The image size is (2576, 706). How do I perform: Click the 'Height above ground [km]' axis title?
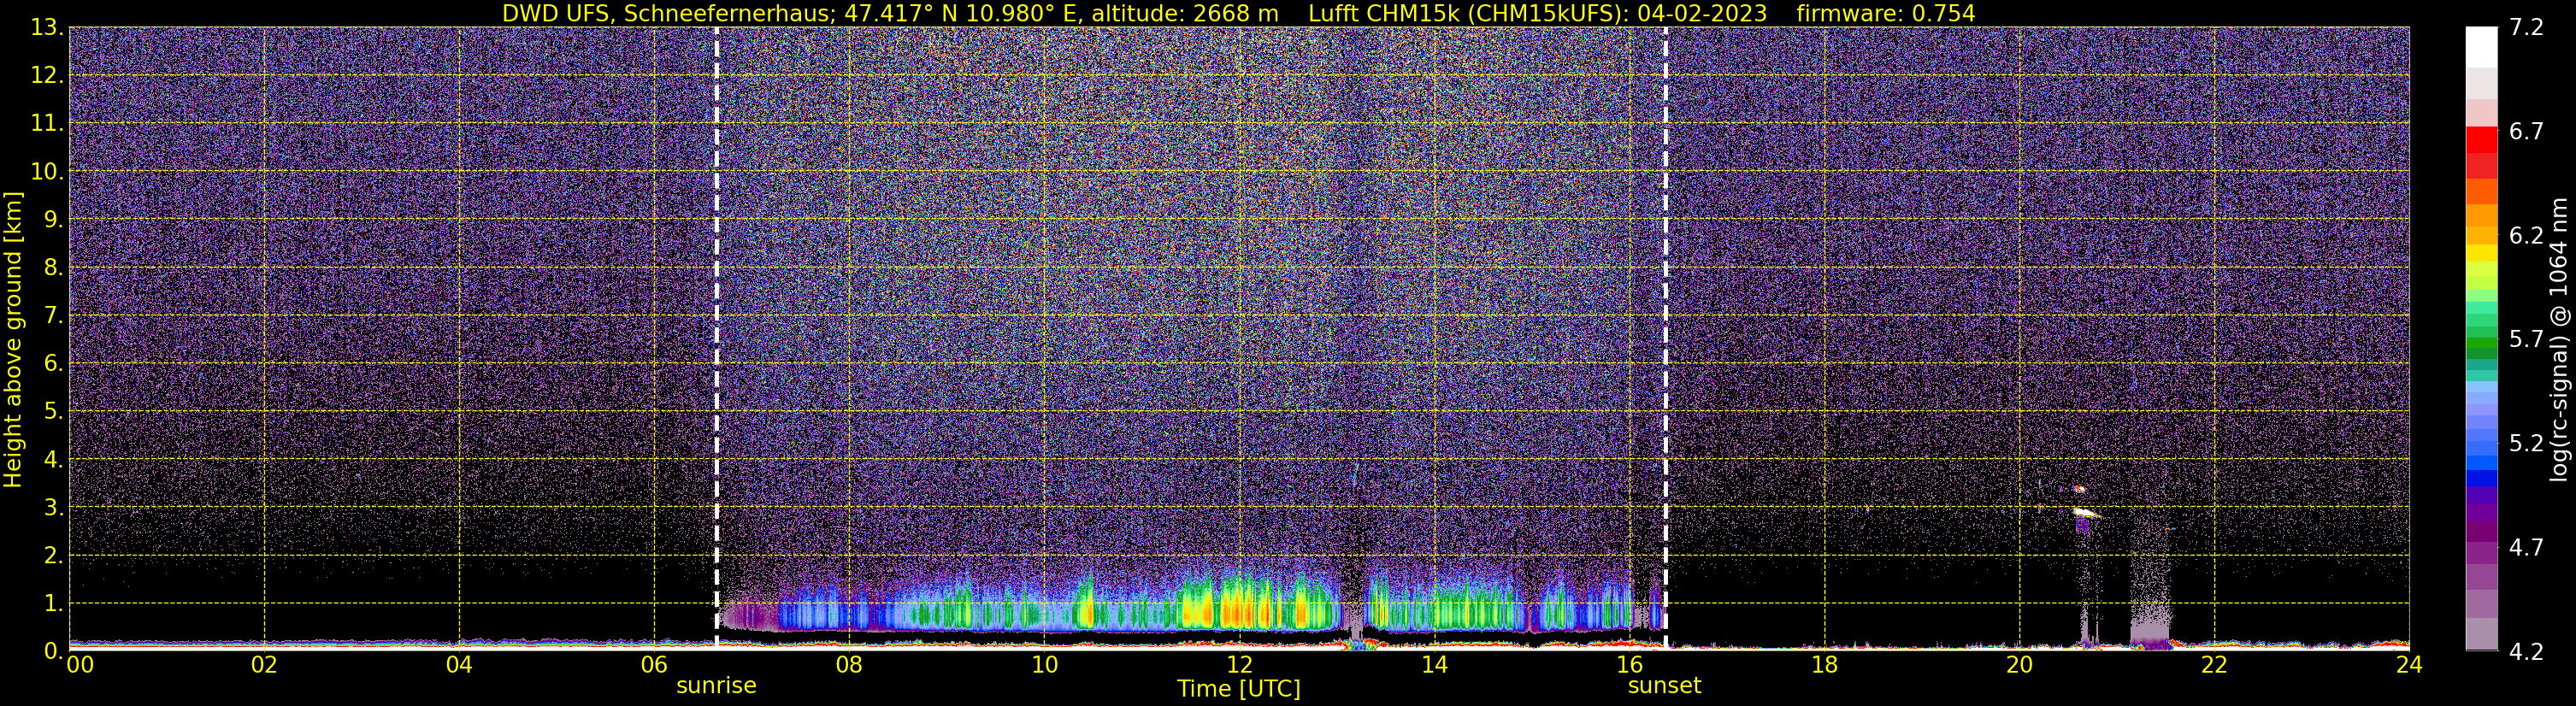tap(13, 340)
